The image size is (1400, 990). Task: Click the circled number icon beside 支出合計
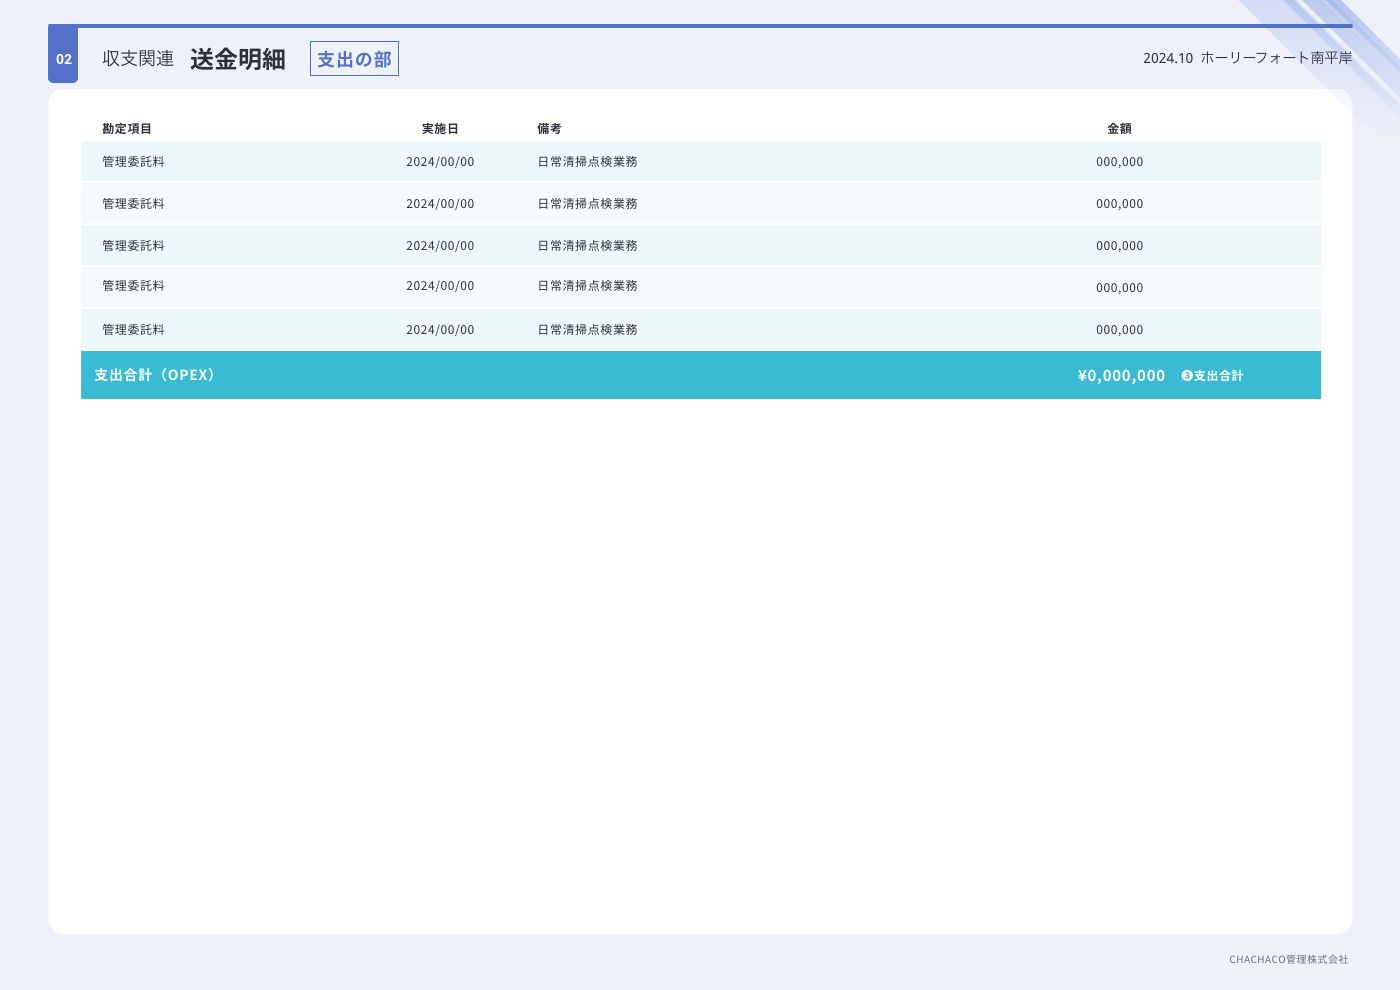[1187, 376]
